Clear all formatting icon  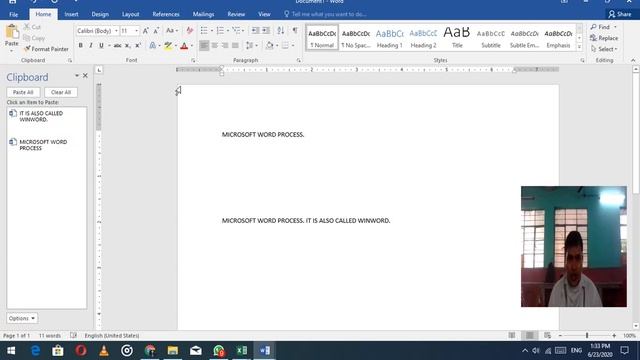(189, 31)
